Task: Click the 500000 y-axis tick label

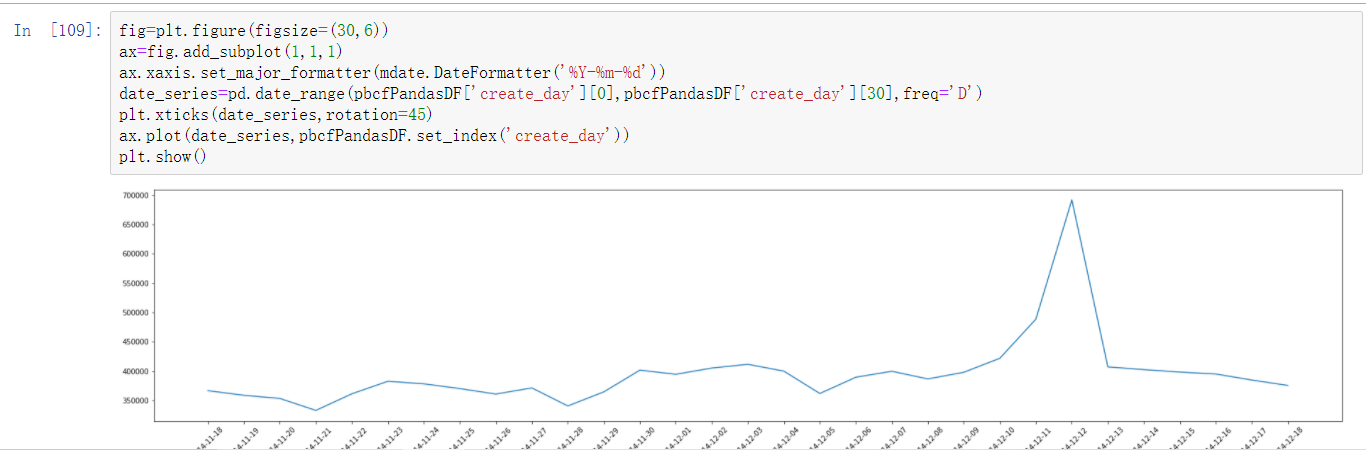Action: pyautogui.click(x=137, y=312)
